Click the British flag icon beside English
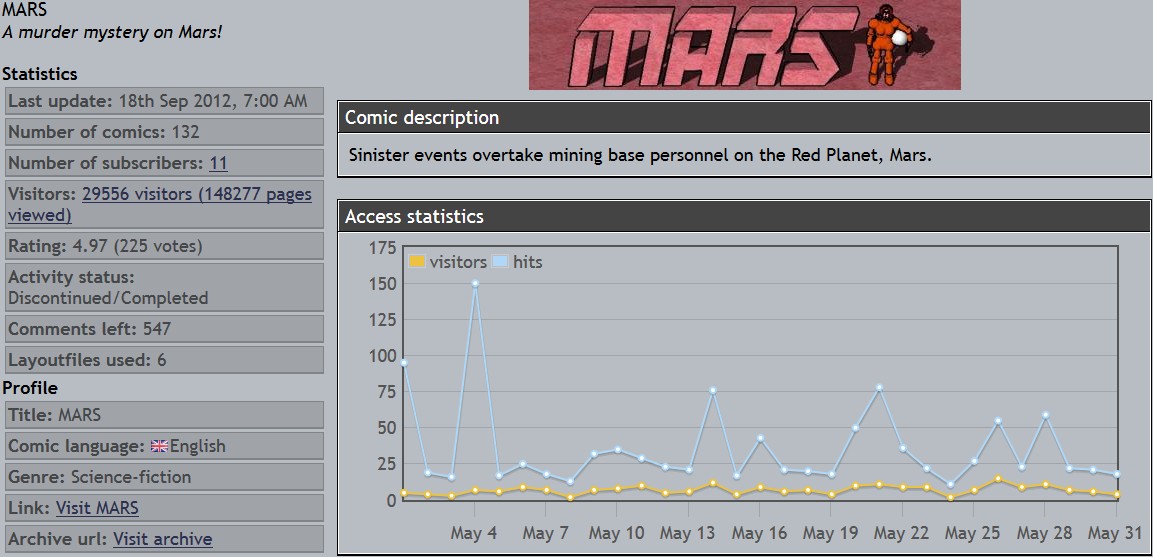The width and height of the screenshot is (1153, 557). tap(159, 446)
